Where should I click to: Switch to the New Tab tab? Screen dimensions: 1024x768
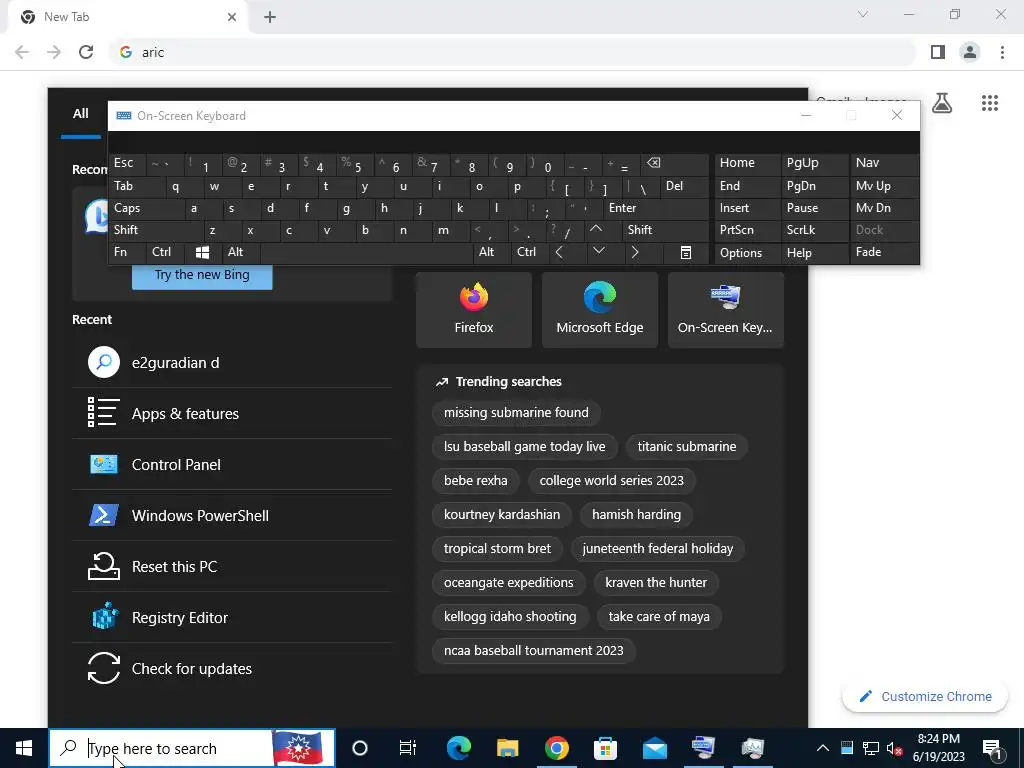pyautogui.click(x=127, y=17)
